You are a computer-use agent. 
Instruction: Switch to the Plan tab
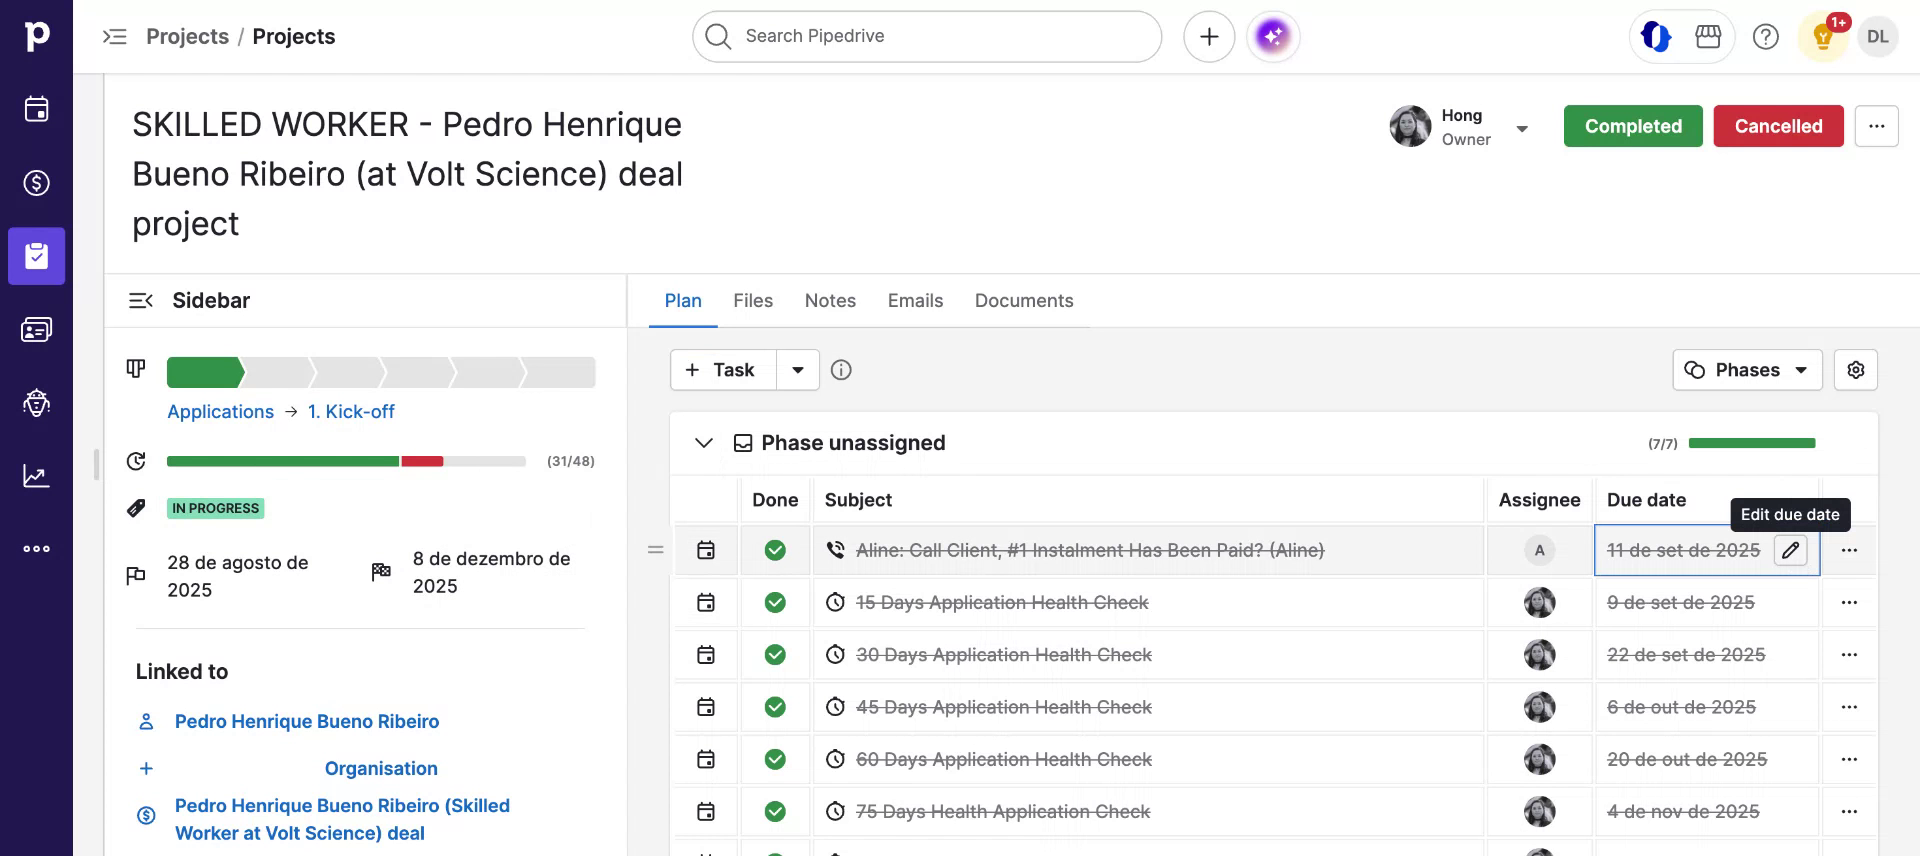[x=683, y=301]
